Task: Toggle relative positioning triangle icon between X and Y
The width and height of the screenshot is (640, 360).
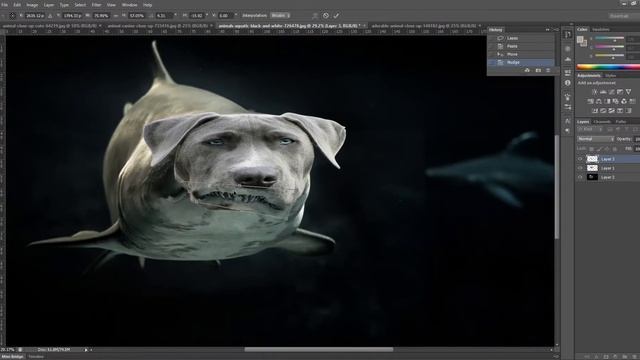Action: point(50,16)
